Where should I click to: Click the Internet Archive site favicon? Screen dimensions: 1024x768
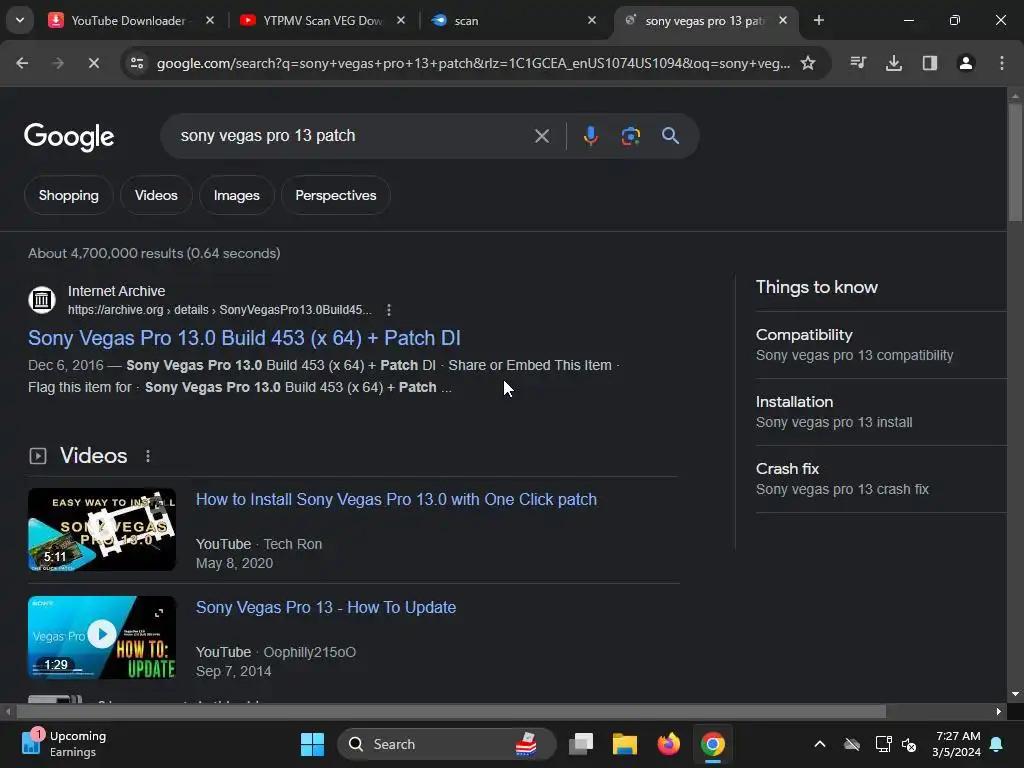point(42,300)
